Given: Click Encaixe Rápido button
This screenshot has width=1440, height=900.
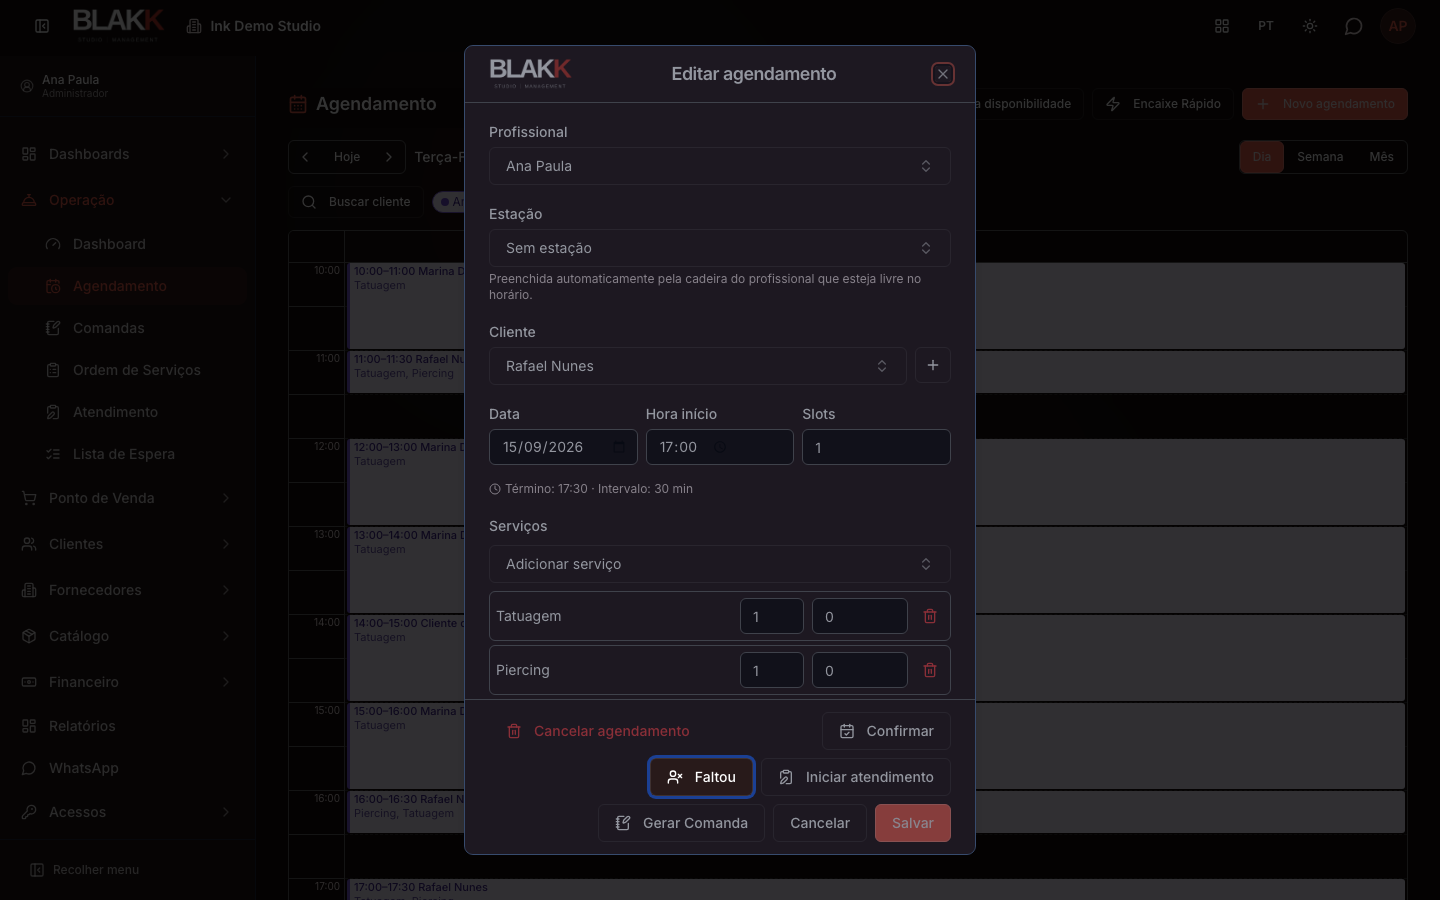Looking at the screenshot, I should click(1163, 104).
